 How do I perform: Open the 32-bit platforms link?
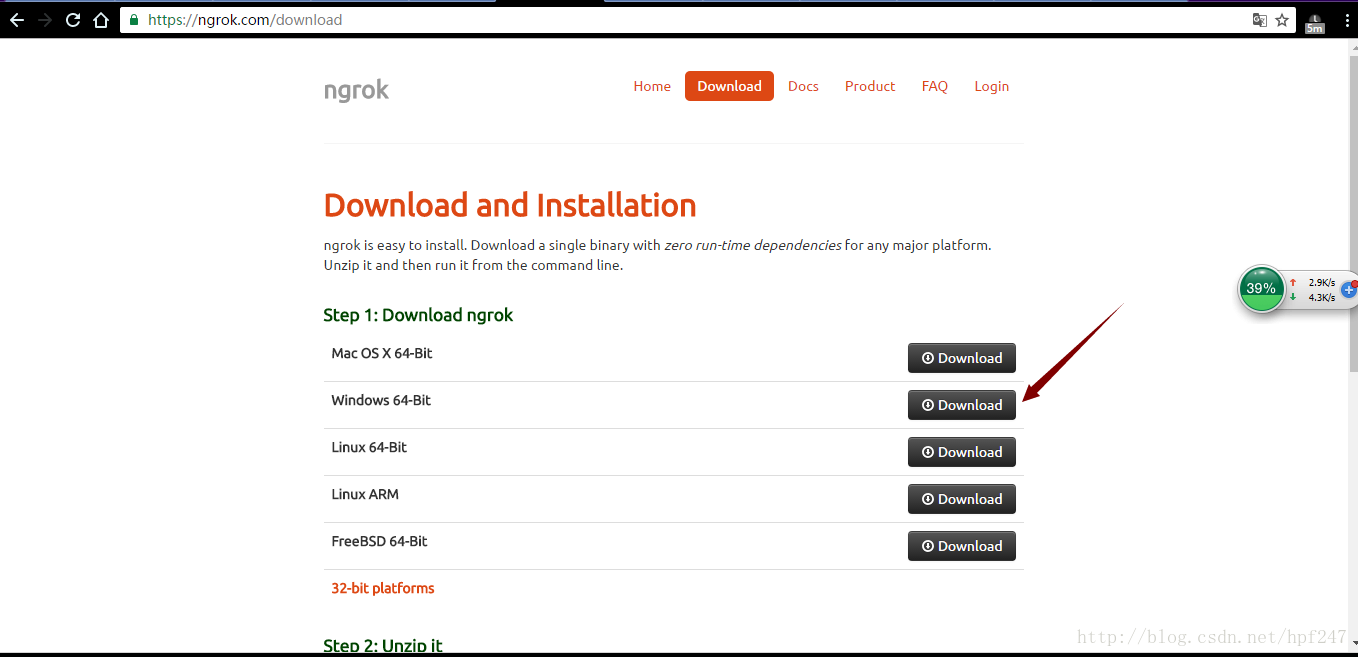pyautogui.click(x=383, y=588)
